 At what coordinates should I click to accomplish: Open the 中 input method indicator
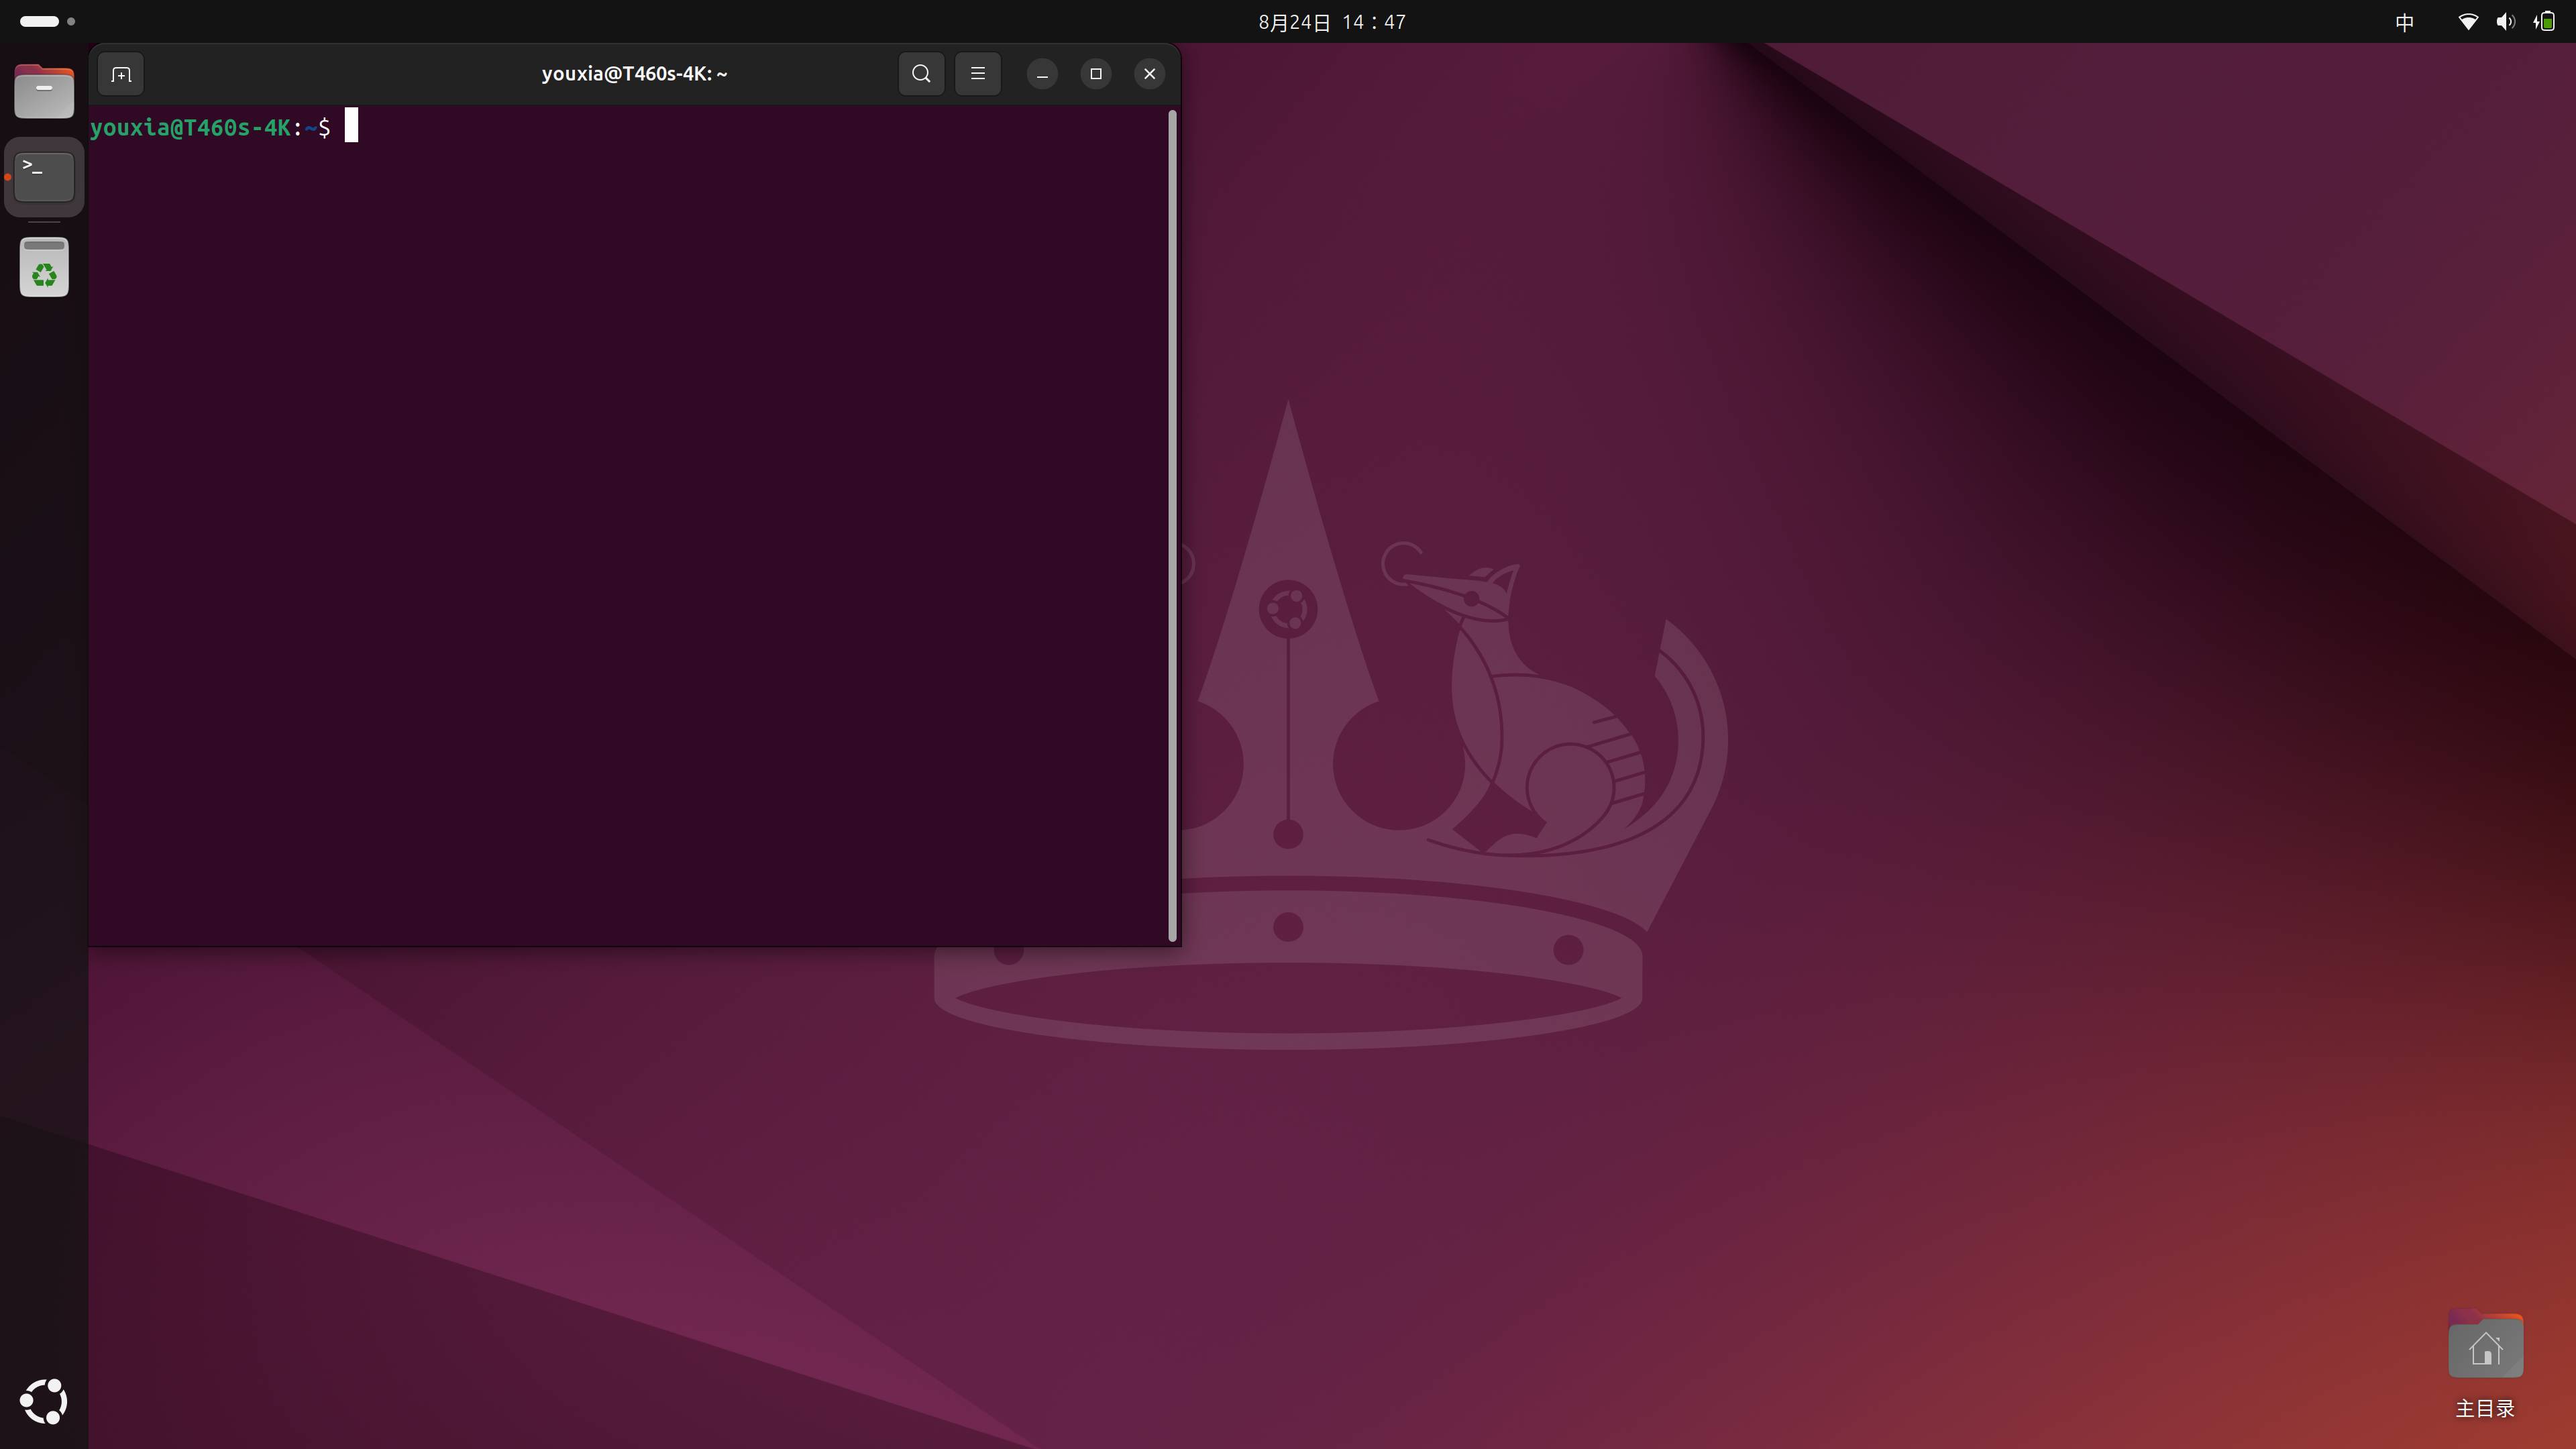tap(2405, 22)
